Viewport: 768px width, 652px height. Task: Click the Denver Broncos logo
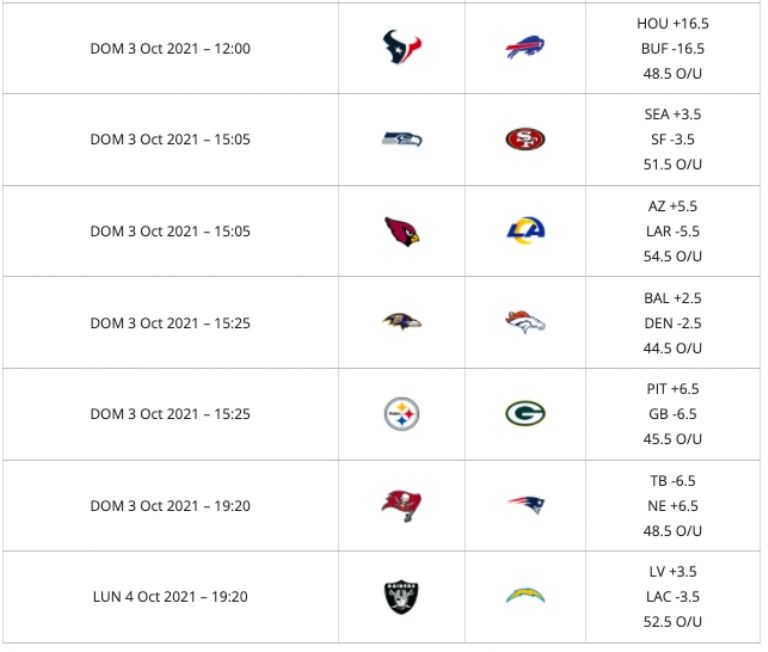[525, 322]
